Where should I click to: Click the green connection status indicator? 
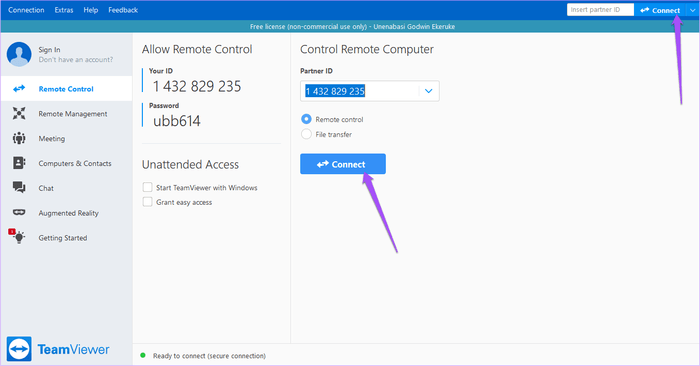[143, 355]
